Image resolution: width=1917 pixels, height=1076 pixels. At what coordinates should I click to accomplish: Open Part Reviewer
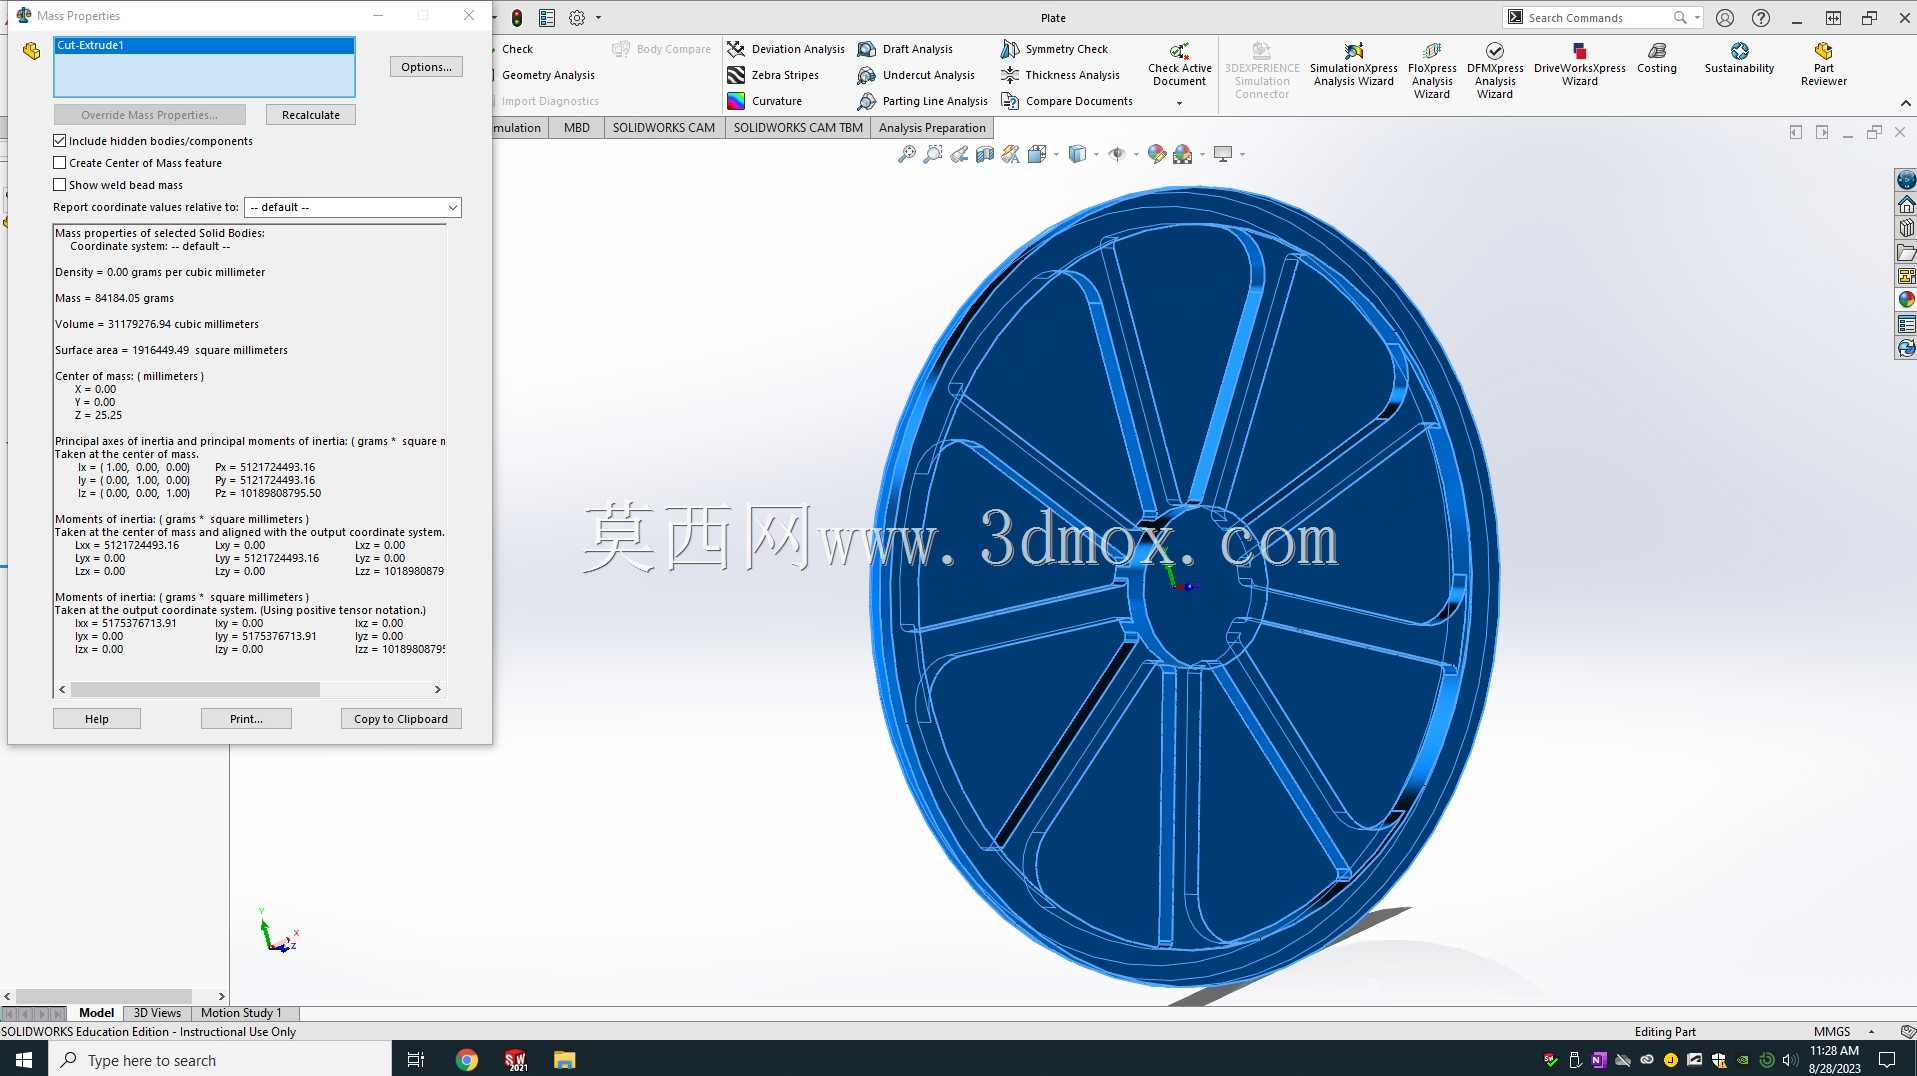[1824, 65]
